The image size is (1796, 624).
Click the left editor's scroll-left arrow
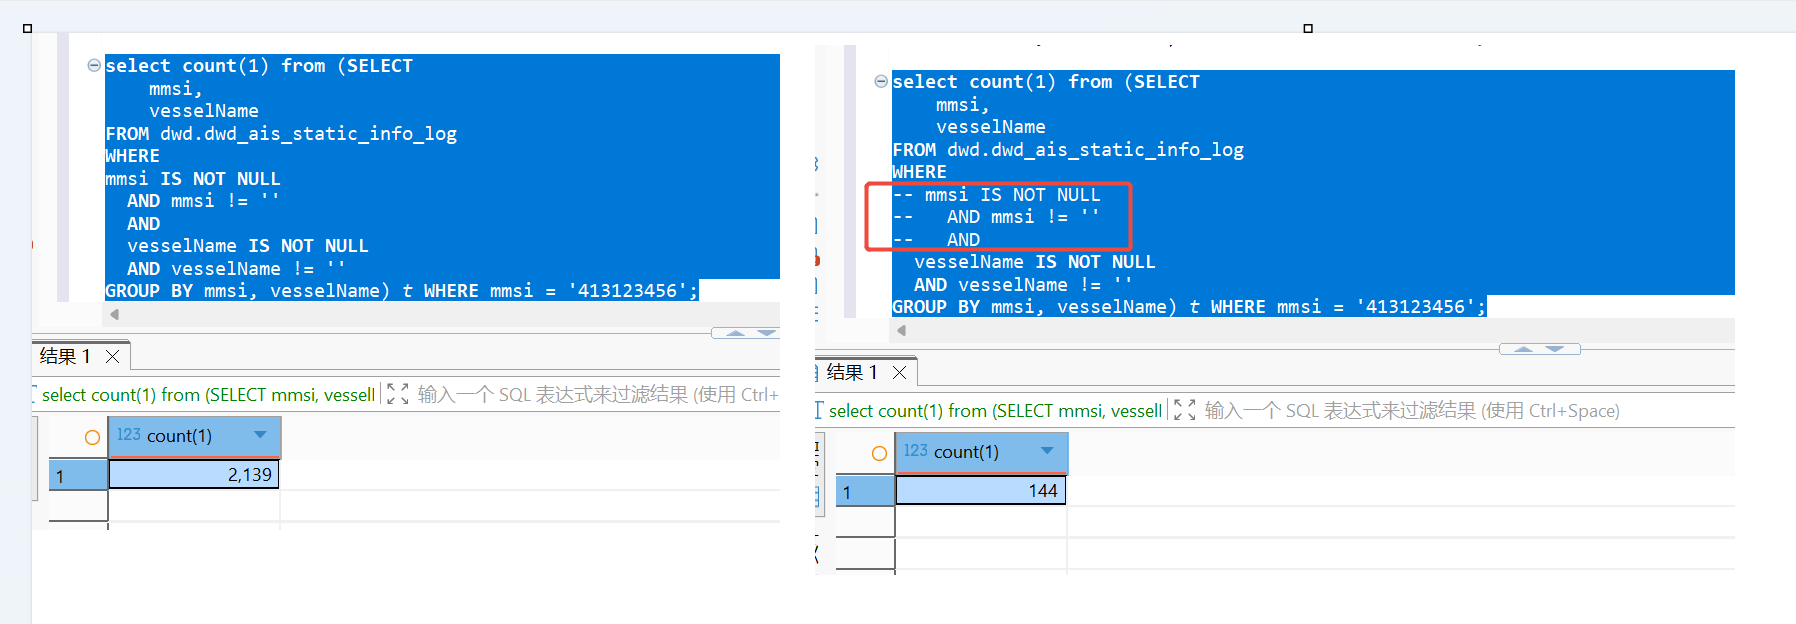115,314
